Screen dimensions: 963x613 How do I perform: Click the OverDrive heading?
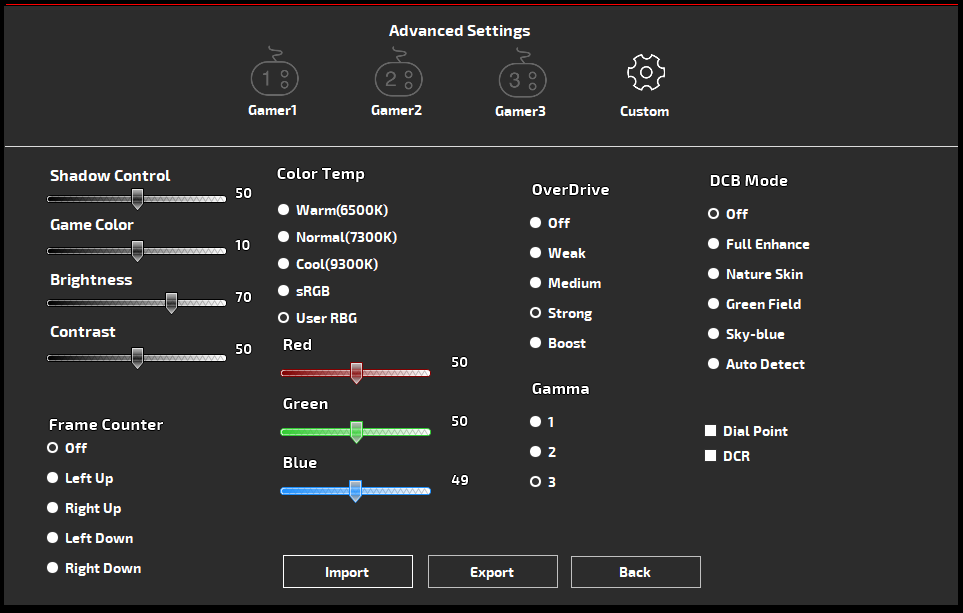point(571,190)
